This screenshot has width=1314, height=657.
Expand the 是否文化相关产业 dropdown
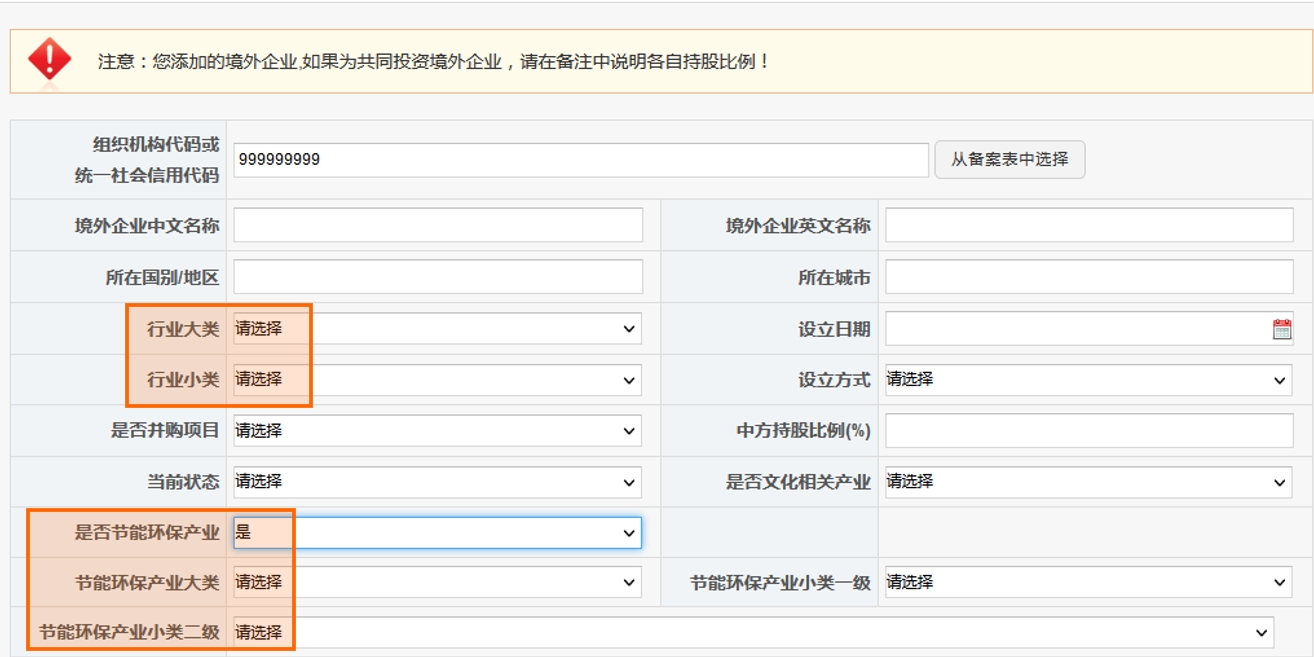tap(1088, 482)
